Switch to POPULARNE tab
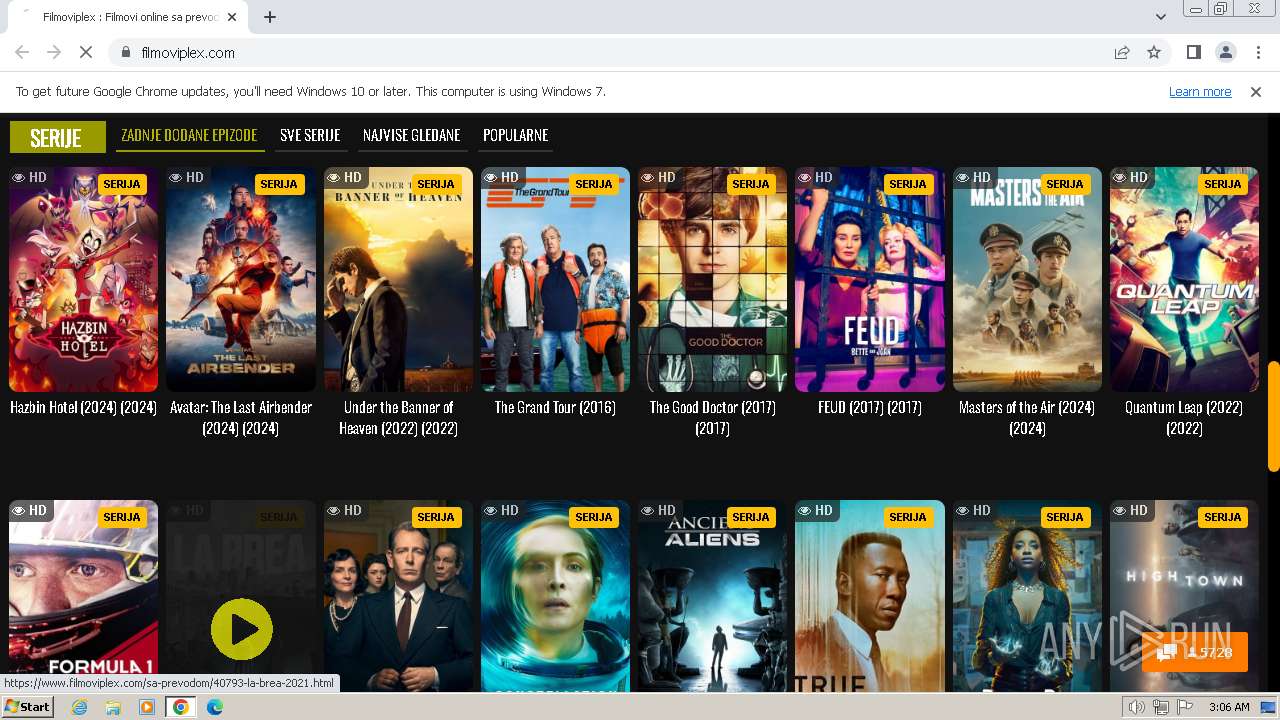Screen dimensions: 1280x720 [x=516, y=135]
